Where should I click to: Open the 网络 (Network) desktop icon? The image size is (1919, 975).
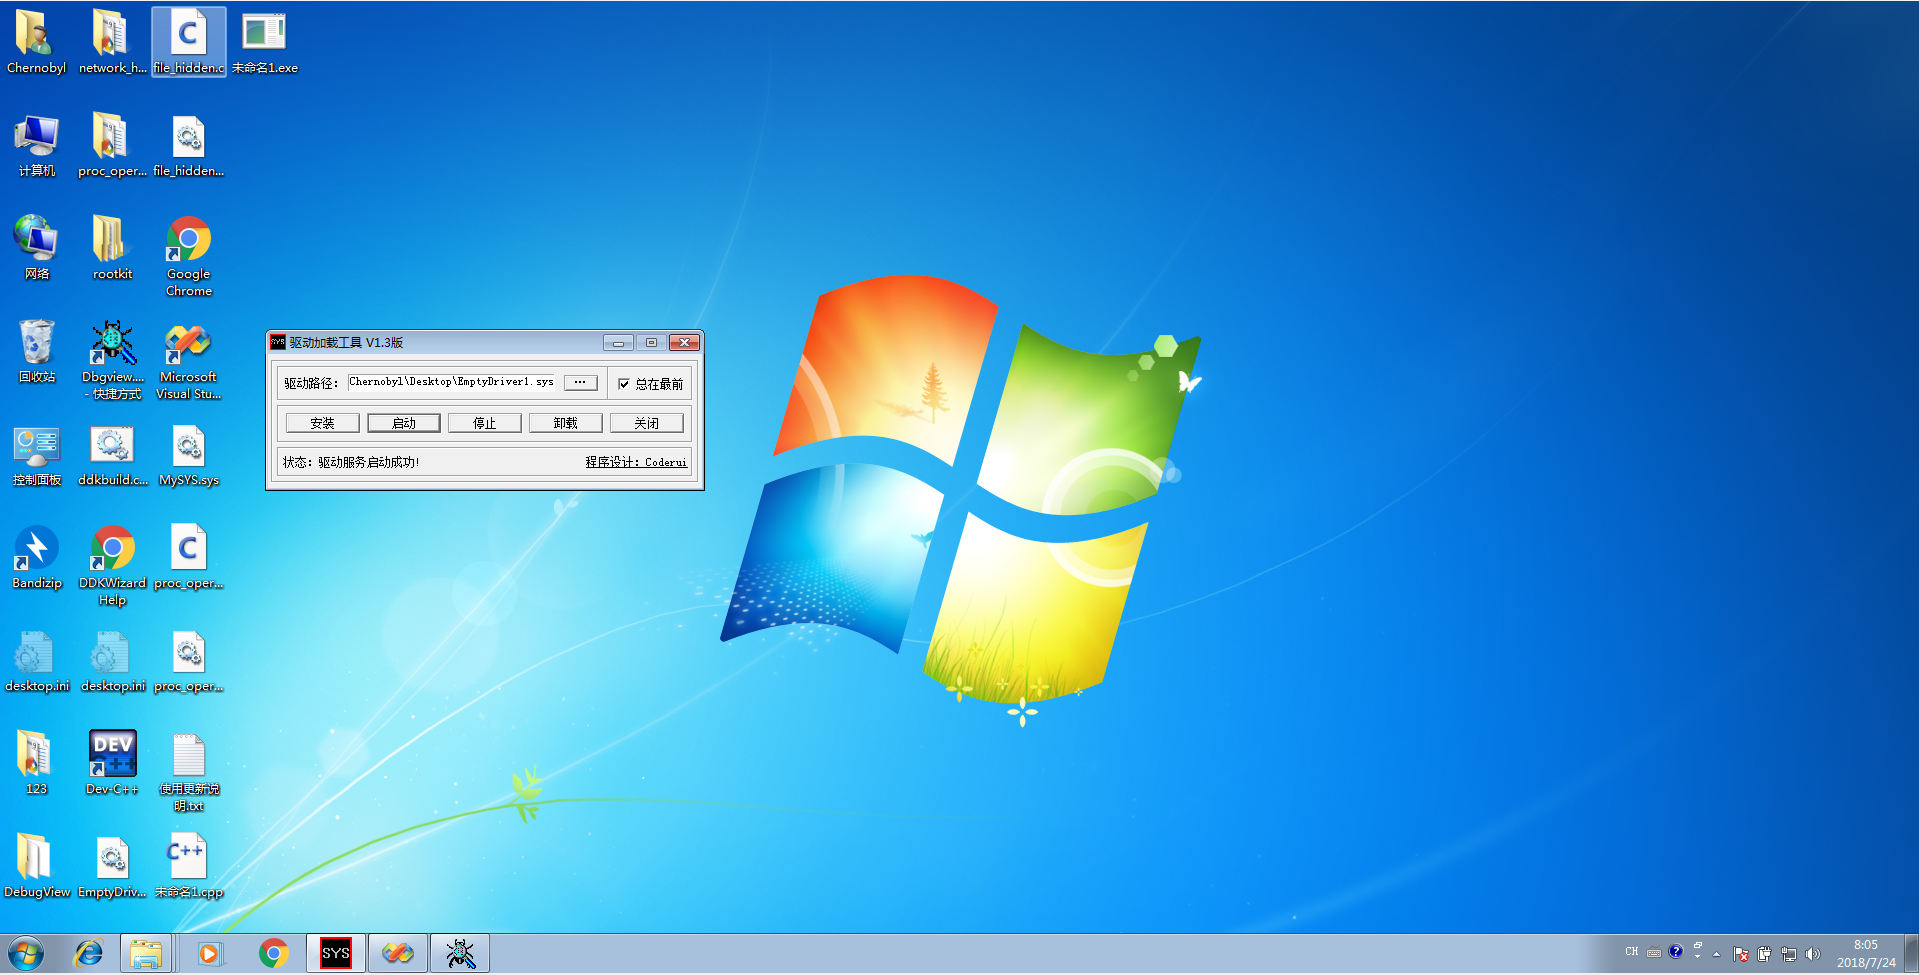[36, 248]
